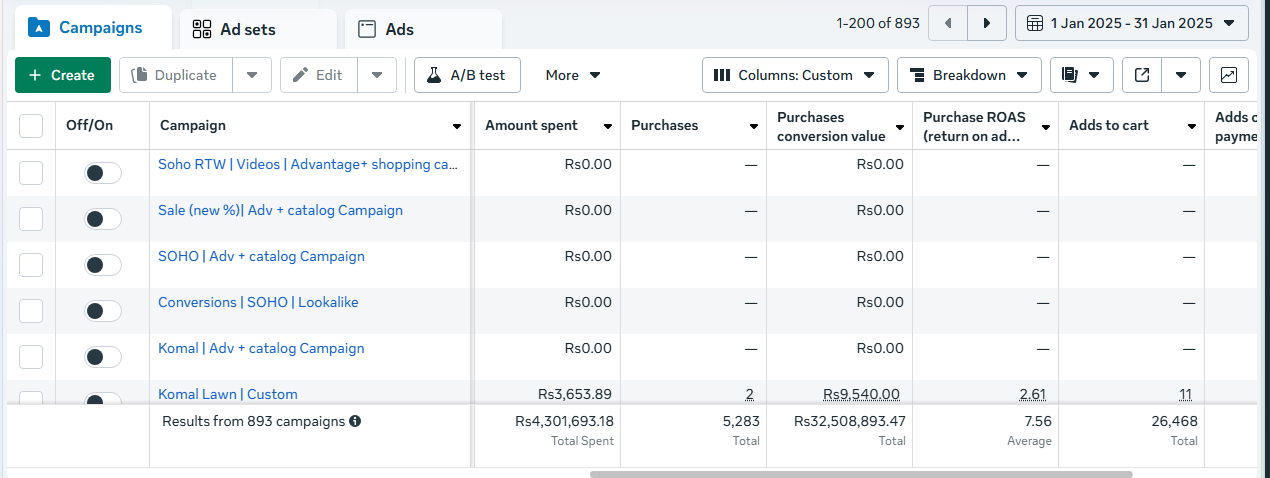
Task: Click the 1-200 of 893 page indicator
Action: (878, 23)
